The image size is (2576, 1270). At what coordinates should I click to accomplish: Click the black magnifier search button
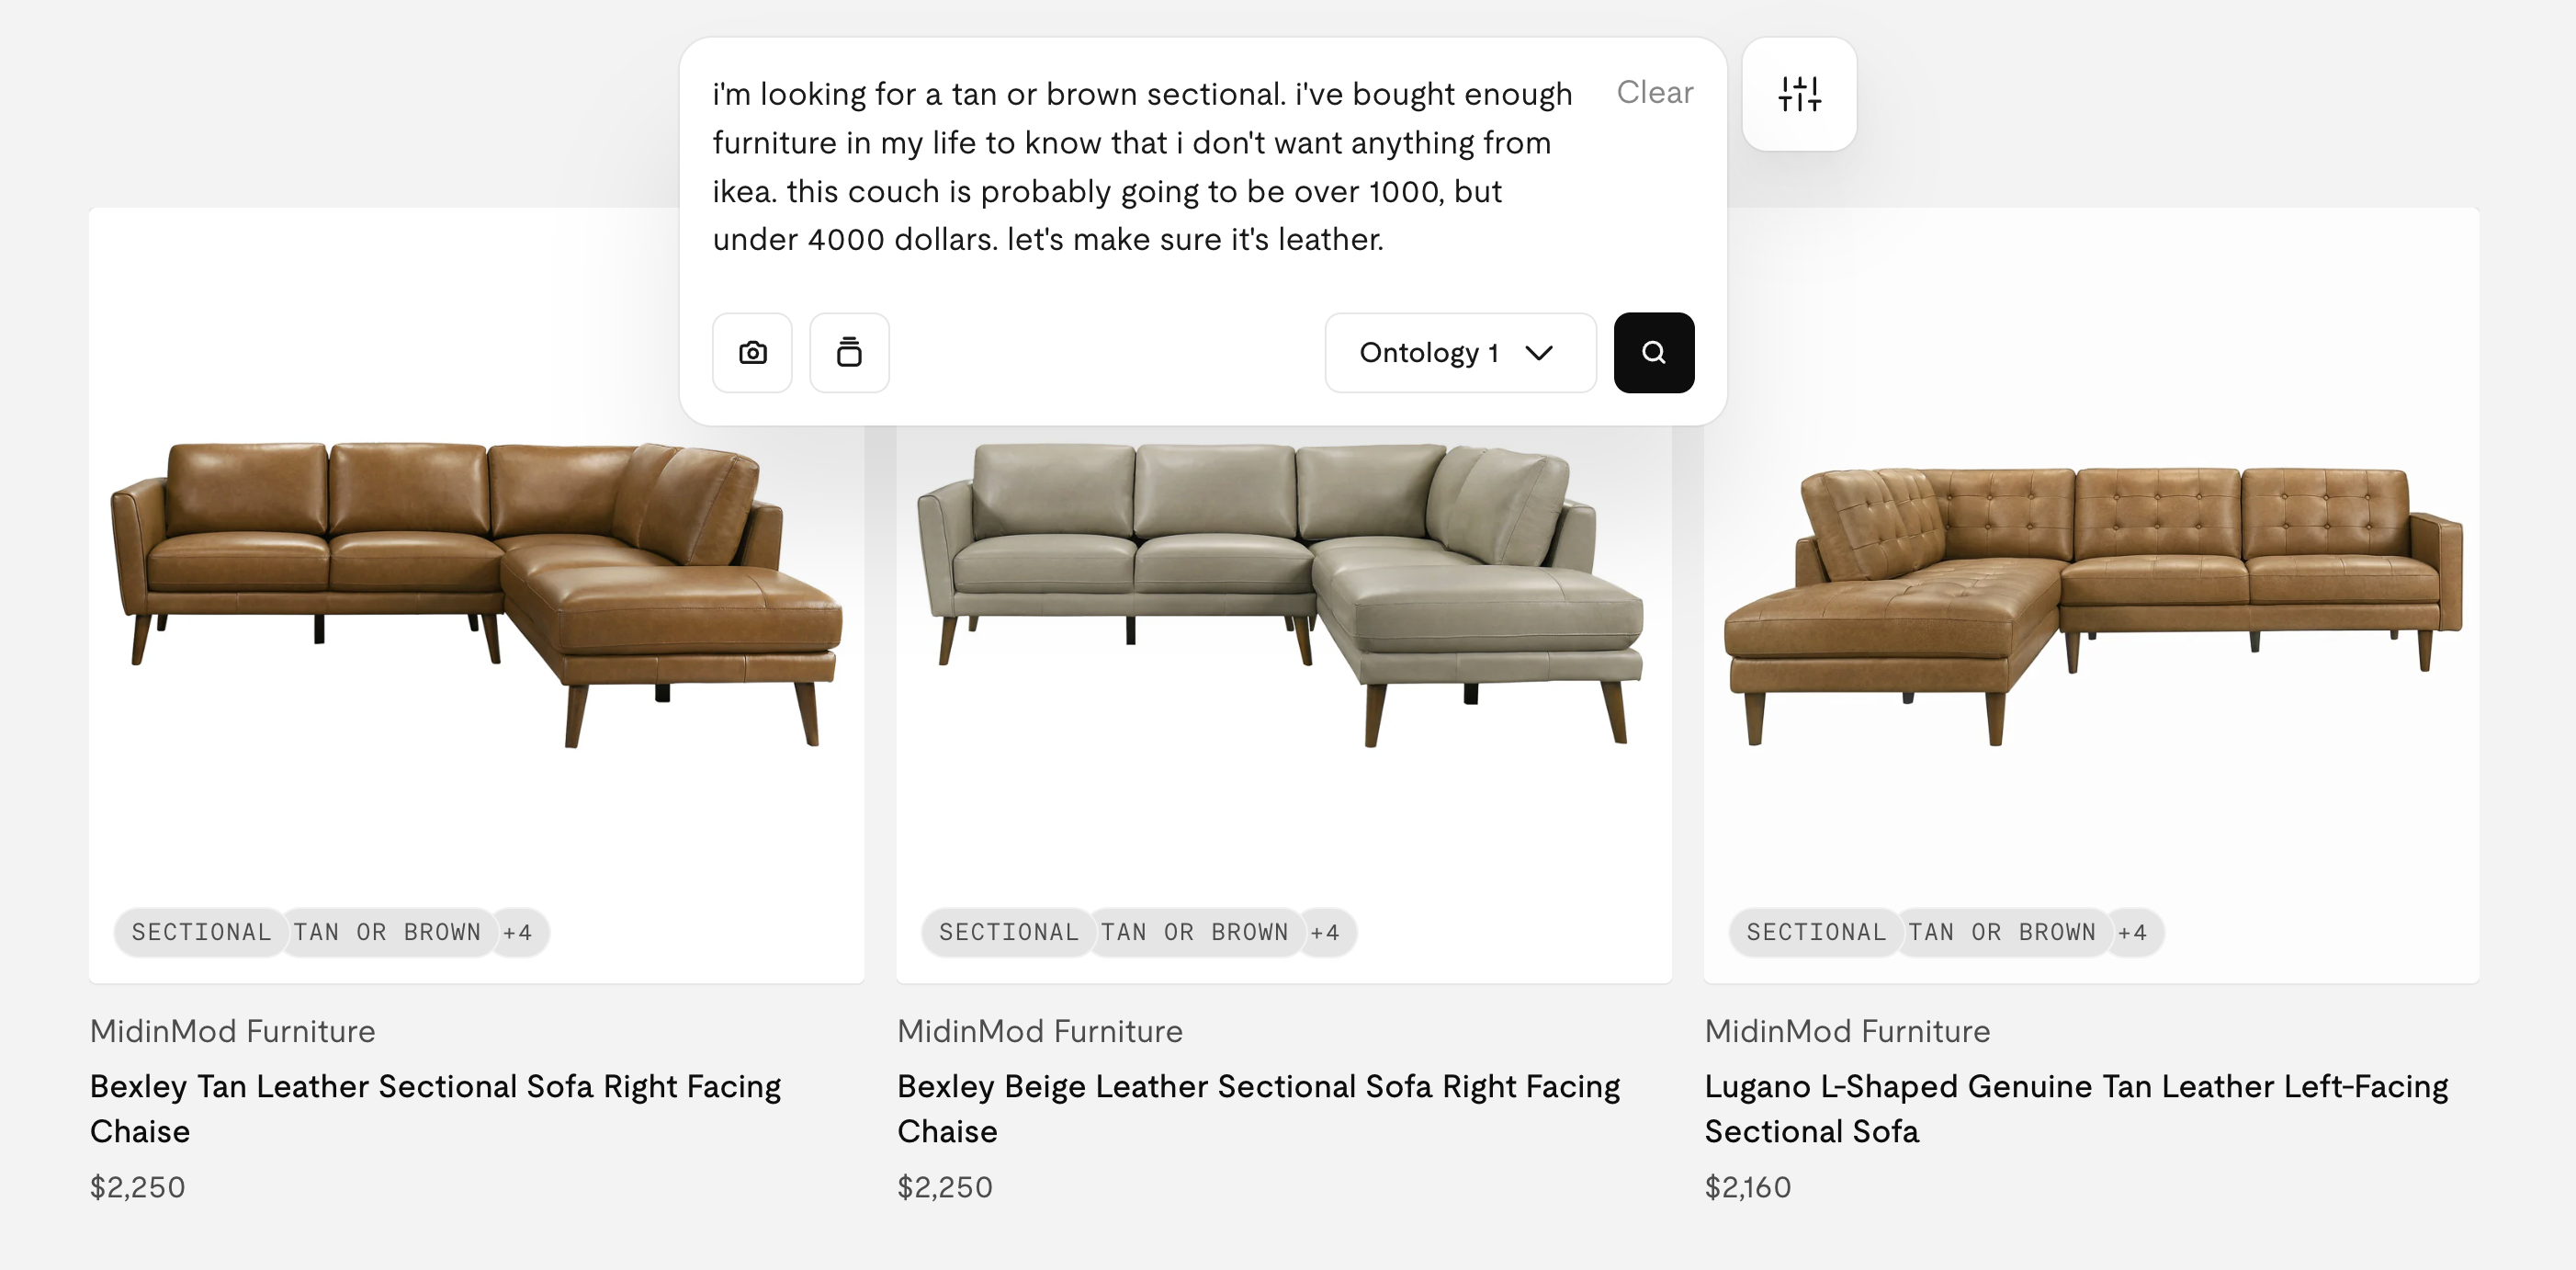(1654, 353)
